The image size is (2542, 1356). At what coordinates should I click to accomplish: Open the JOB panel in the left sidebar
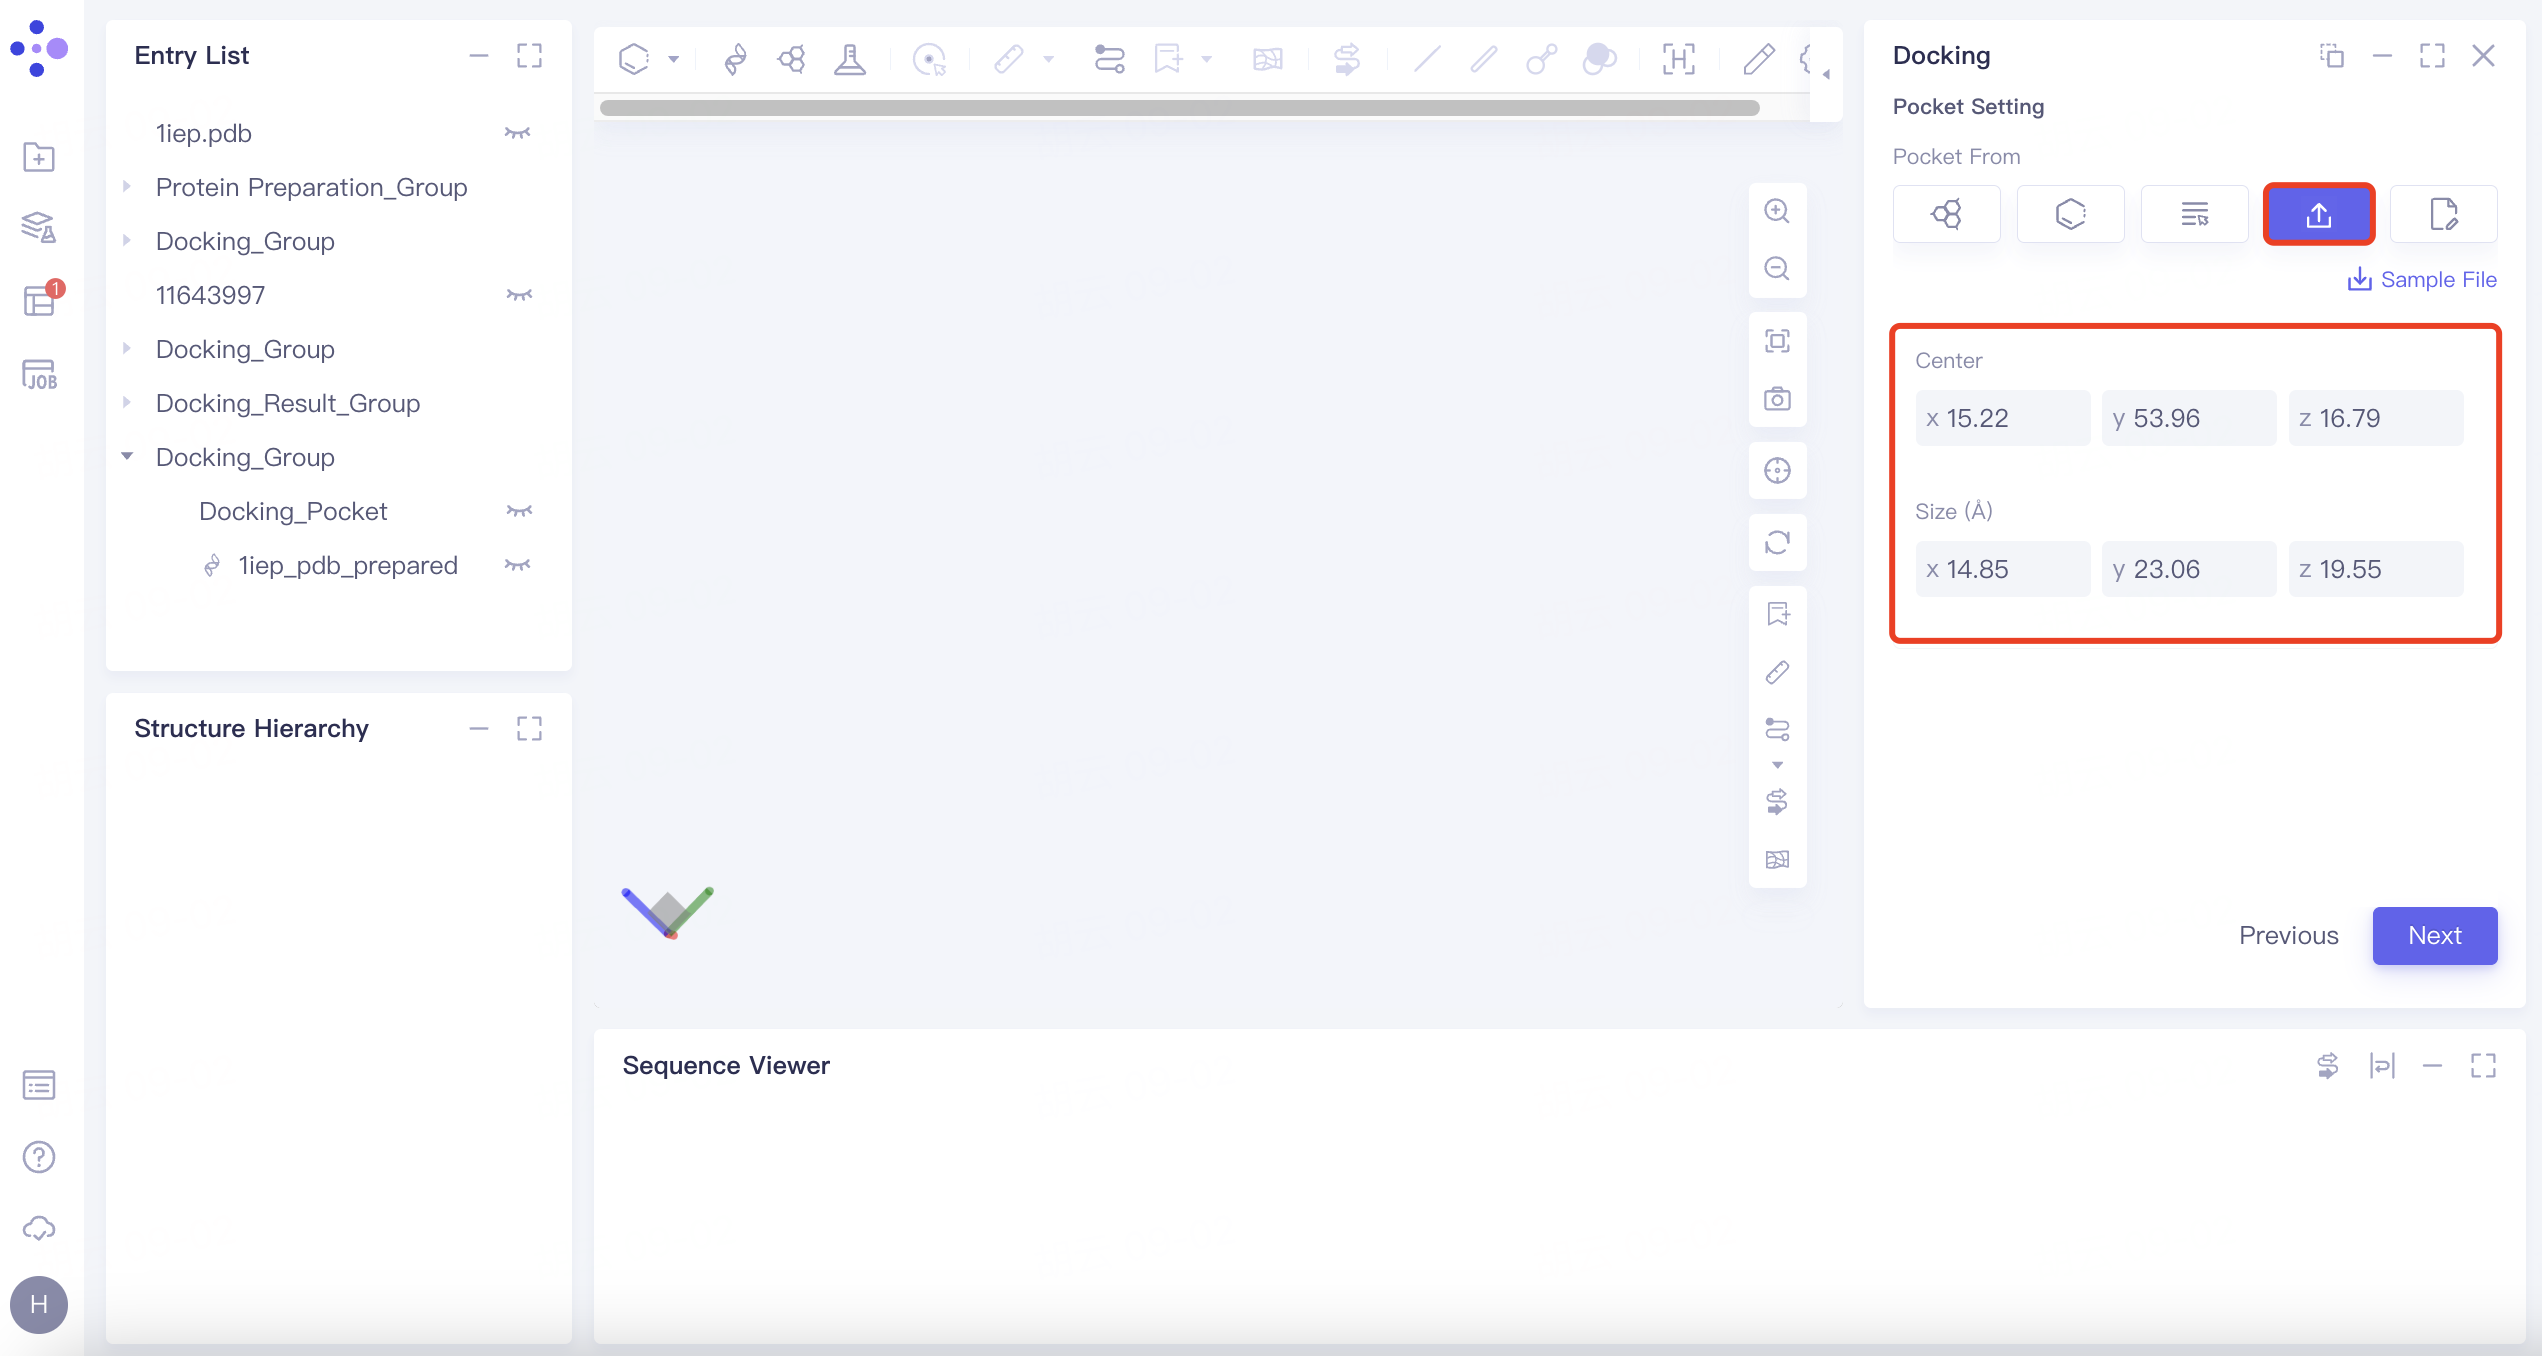38,375
